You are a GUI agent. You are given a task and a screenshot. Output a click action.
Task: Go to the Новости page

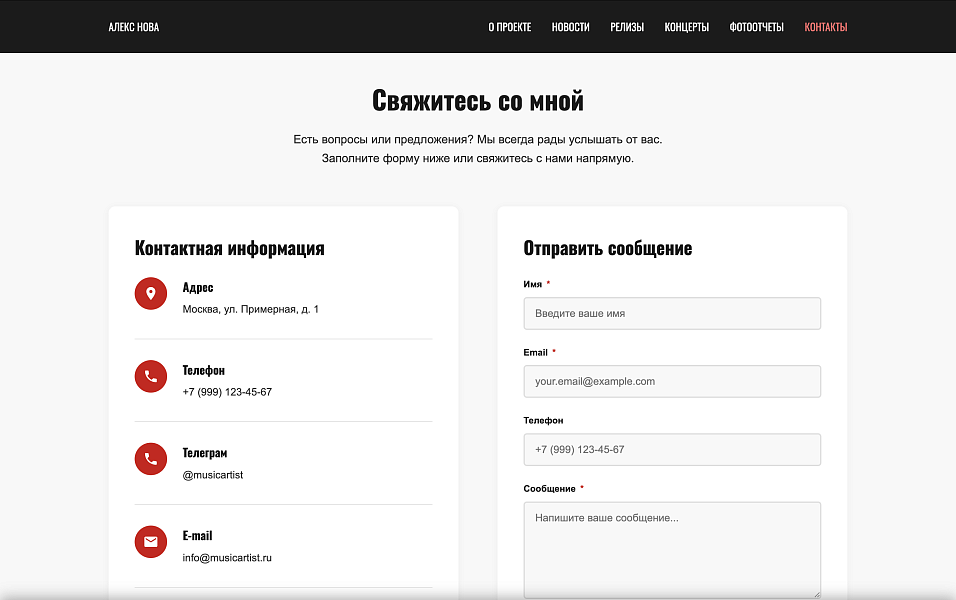point(570,27)
